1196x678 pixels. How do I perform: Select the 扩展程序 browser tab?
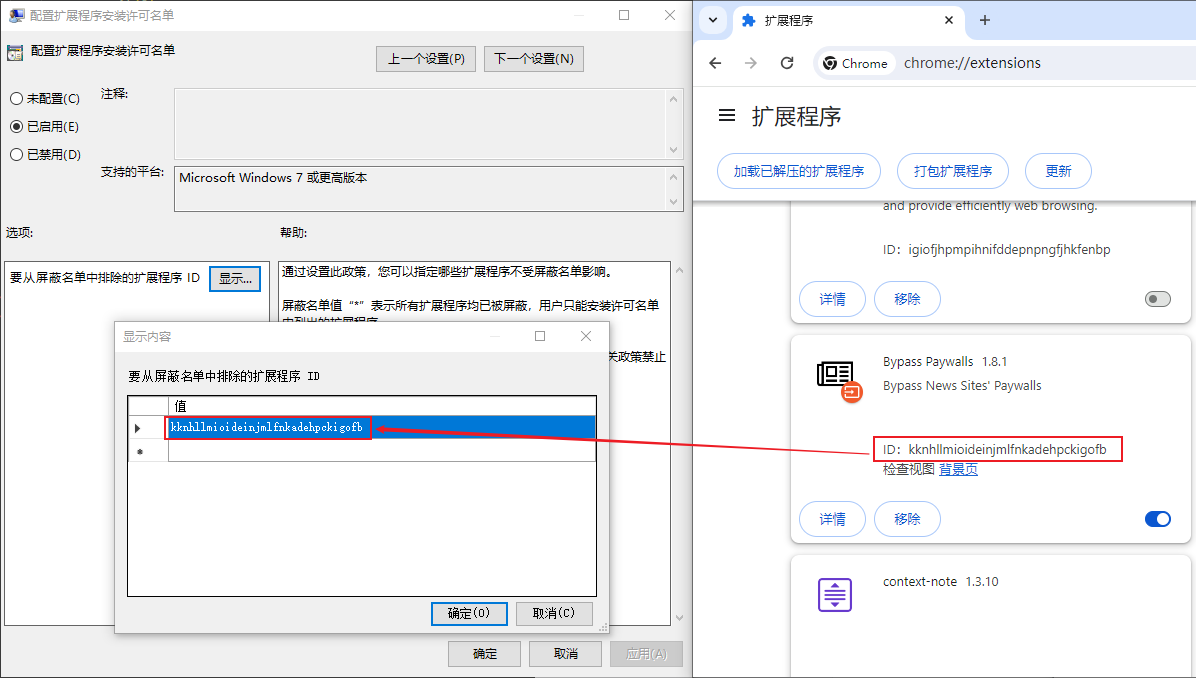click(x=840, y=20)
